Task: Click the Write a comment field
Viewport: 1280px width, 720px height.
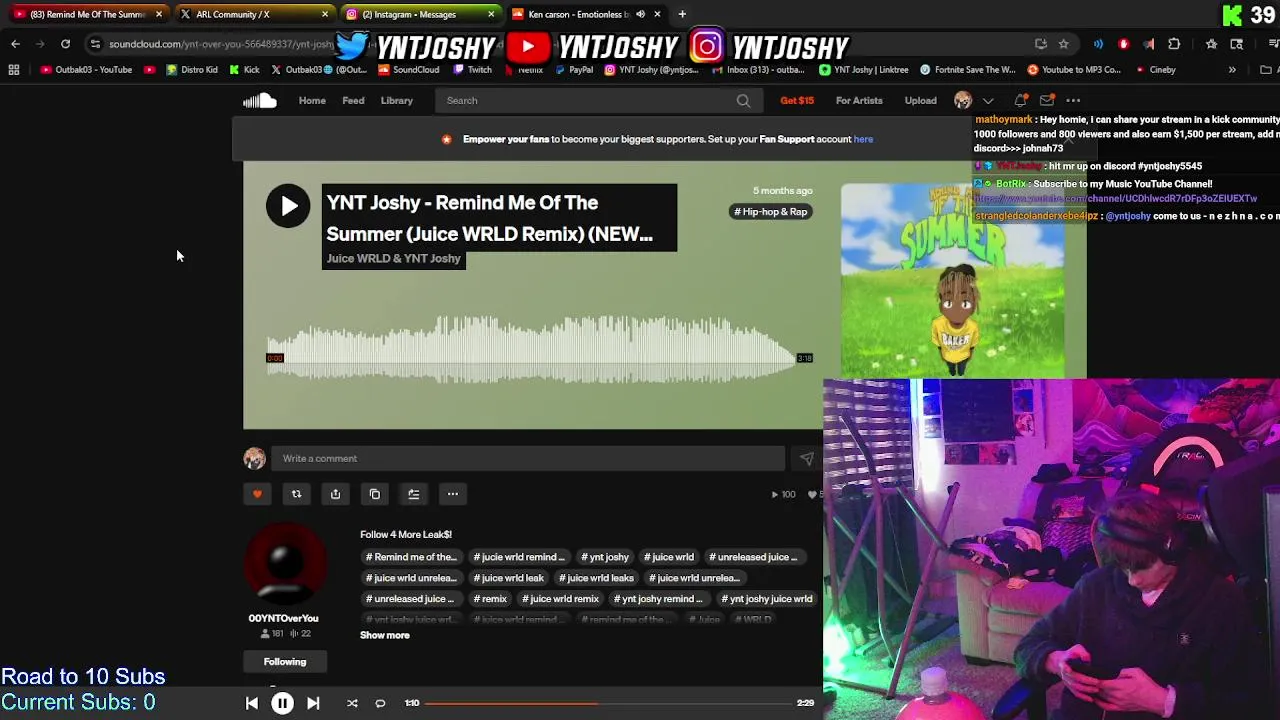Action: (x=530, y=458)
